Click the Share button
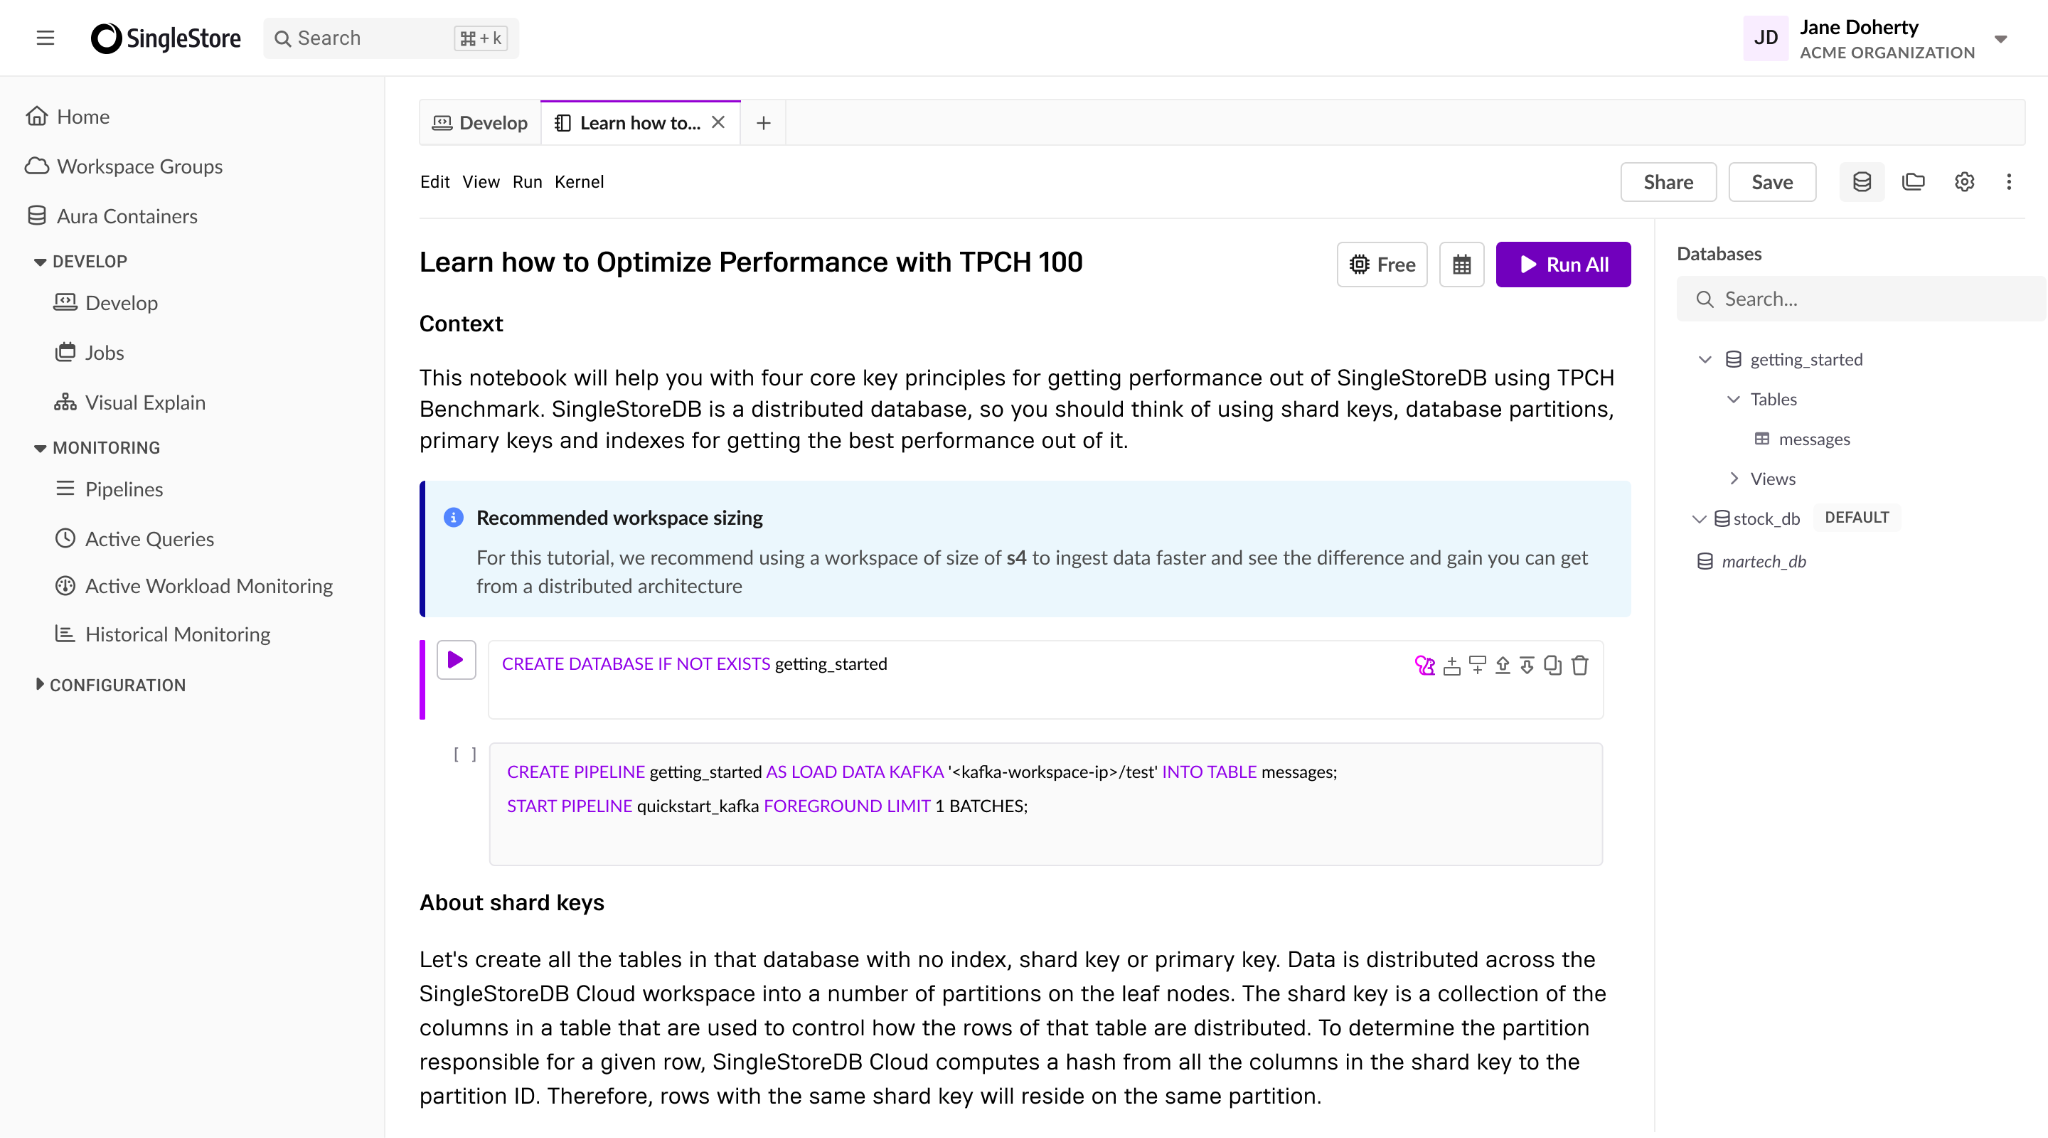The height and width of the screenshot is (1138, 2048). coord(1668,182)
